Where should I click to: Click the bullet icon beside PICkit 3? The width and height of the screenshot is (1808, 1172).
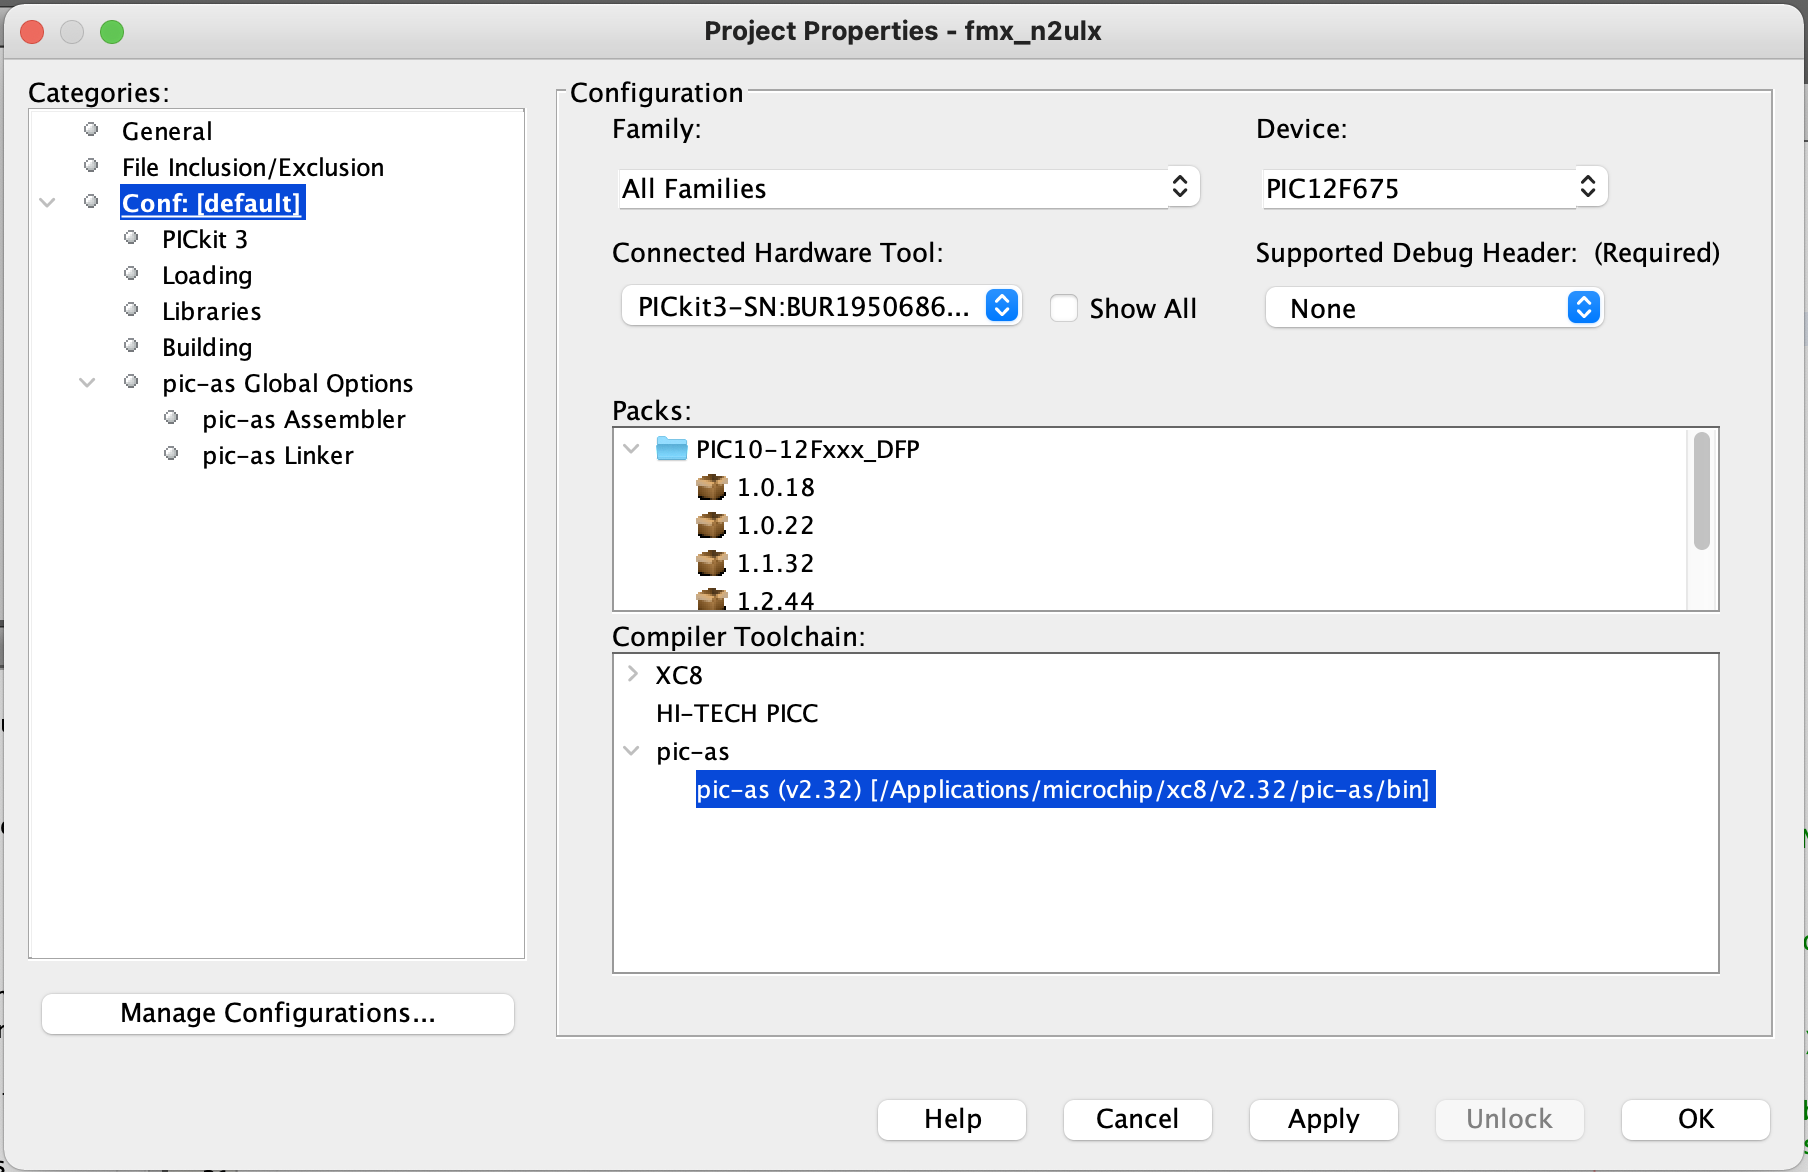[131, 238]
